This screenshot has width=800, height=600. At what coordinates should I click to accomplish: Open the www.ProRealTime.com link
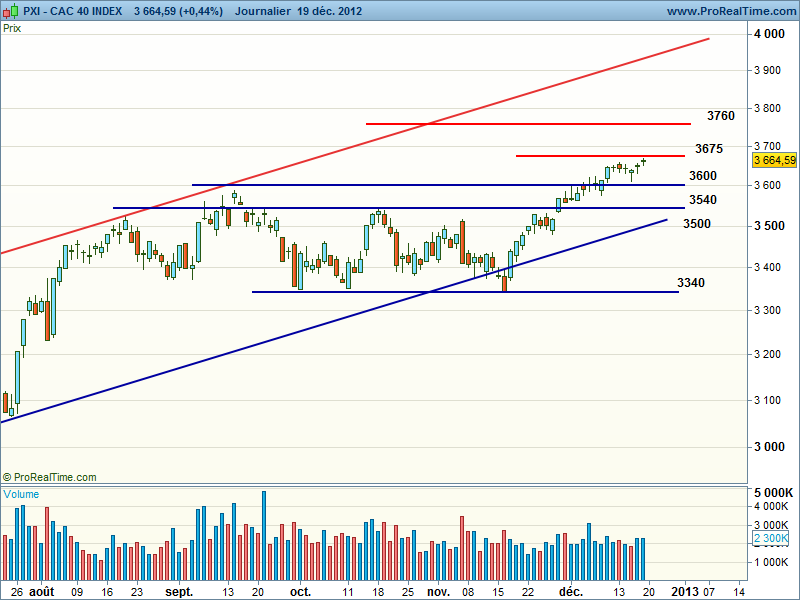pyautogui.click(x=729, y=11)
